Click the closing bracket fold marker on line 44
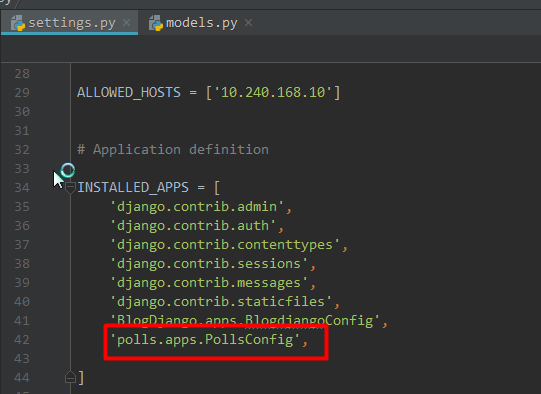The image size is (541, 394). click(70, 377)
